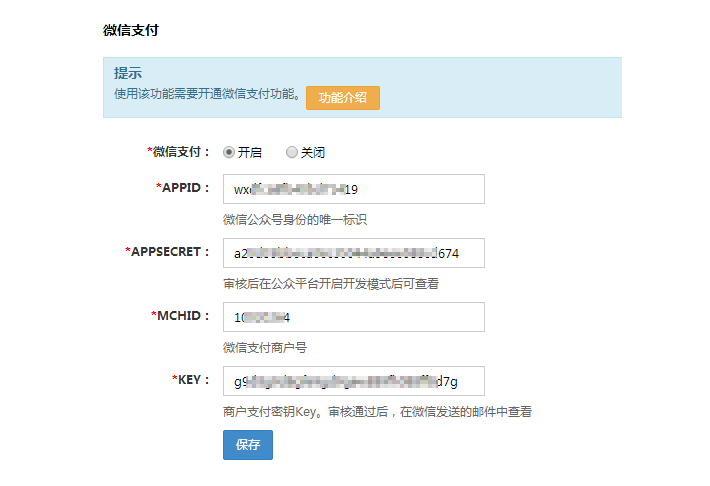
Task: Select the 开启 radio button
Action: 229,153
